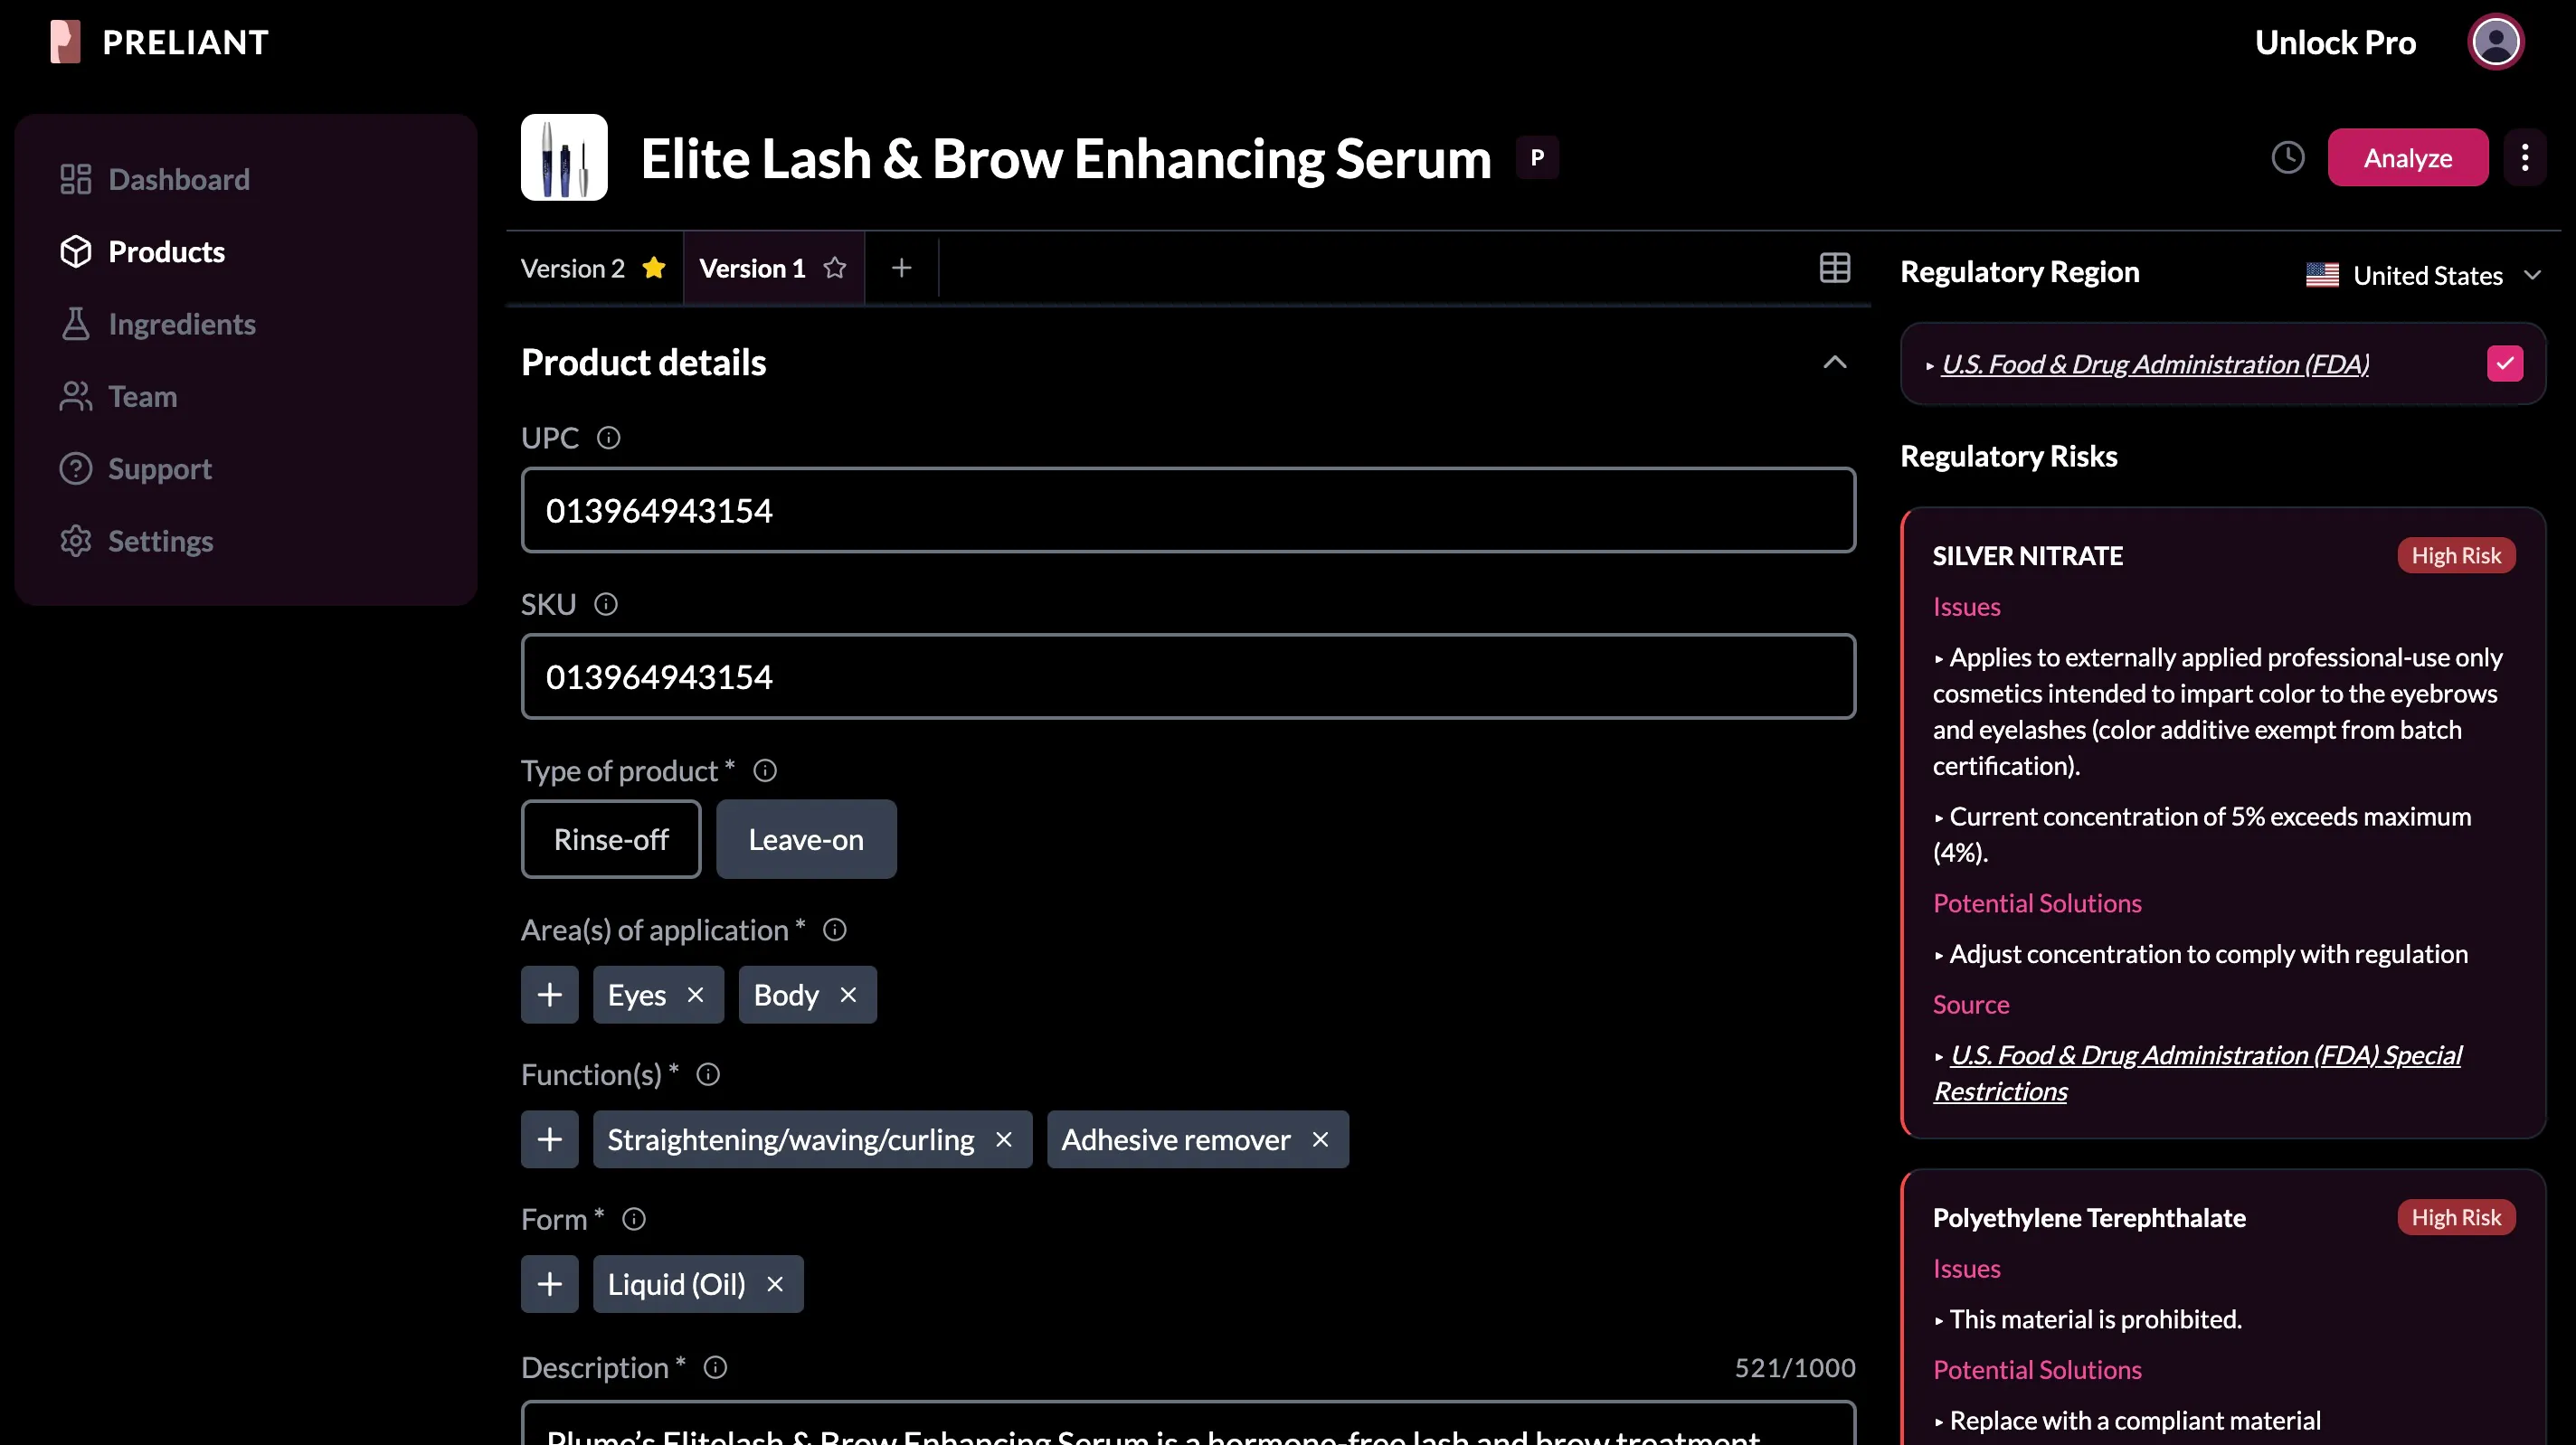Open Team in sidebar
The image size is (2576, 1445).
(118, 397)
